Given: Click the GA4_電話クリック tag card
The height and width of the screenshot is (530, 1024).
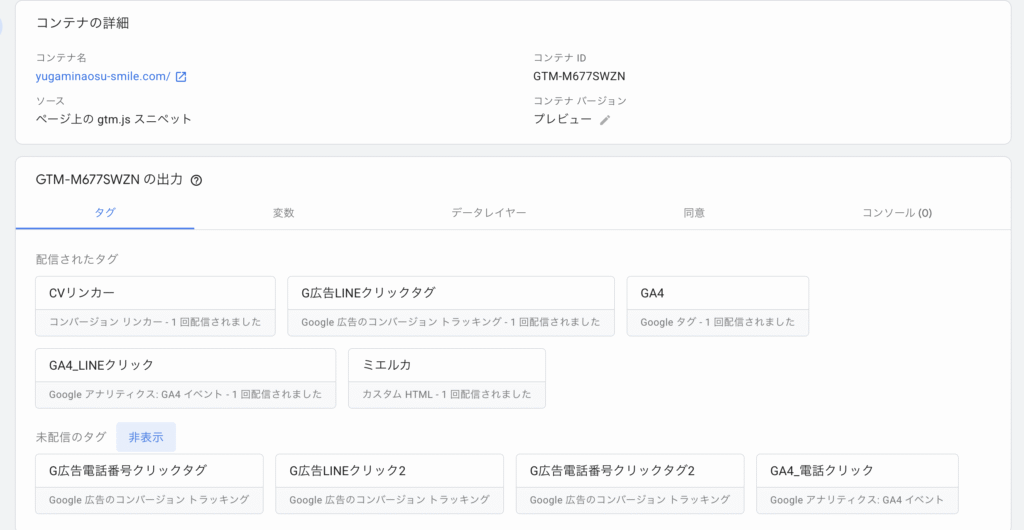Looking at the screenshot, I should tap(857, 483).
